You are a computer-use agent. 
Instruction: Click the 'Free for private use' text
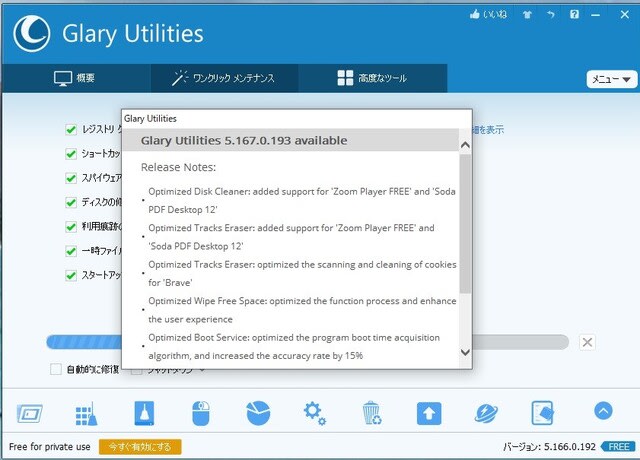pyautogui.click(x=49, y=447)
